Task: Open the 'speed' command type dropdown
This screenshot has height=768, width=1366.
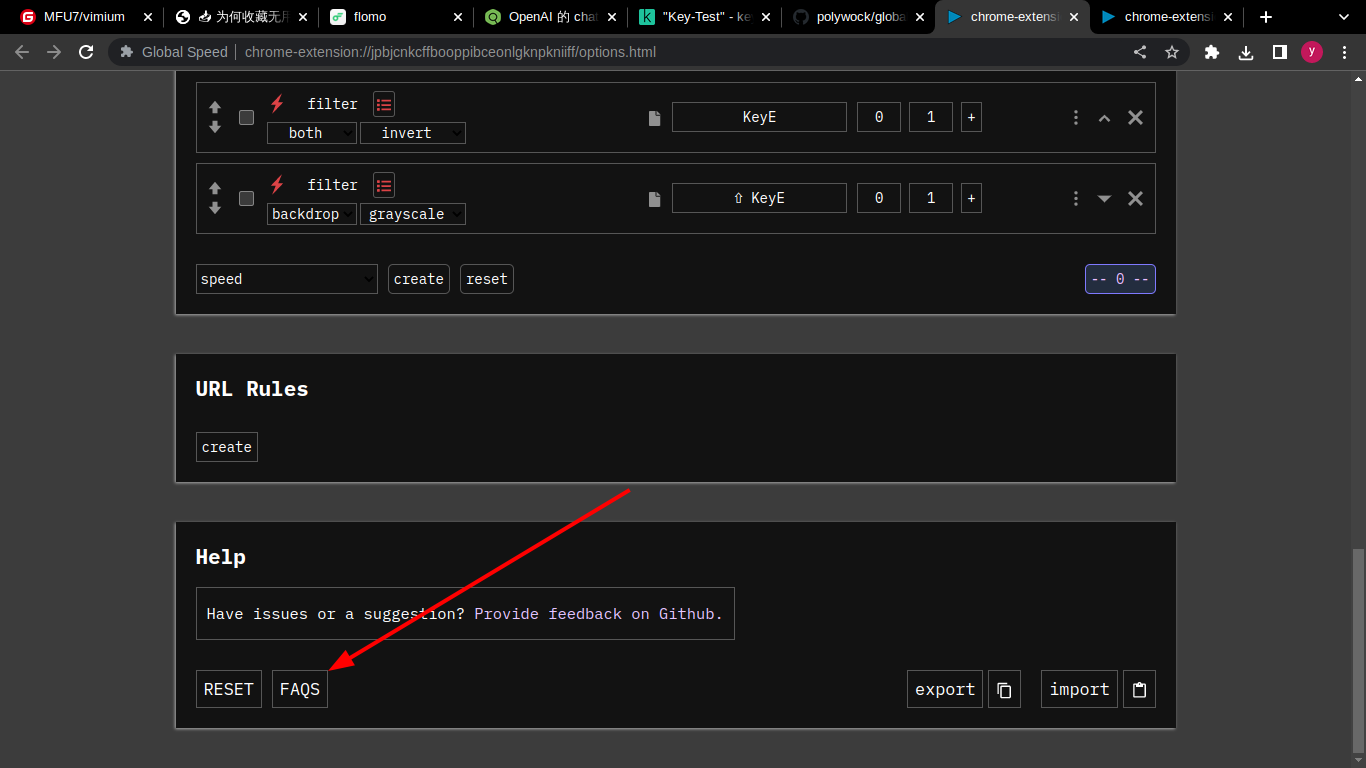Action: click(x=287, y=279)
